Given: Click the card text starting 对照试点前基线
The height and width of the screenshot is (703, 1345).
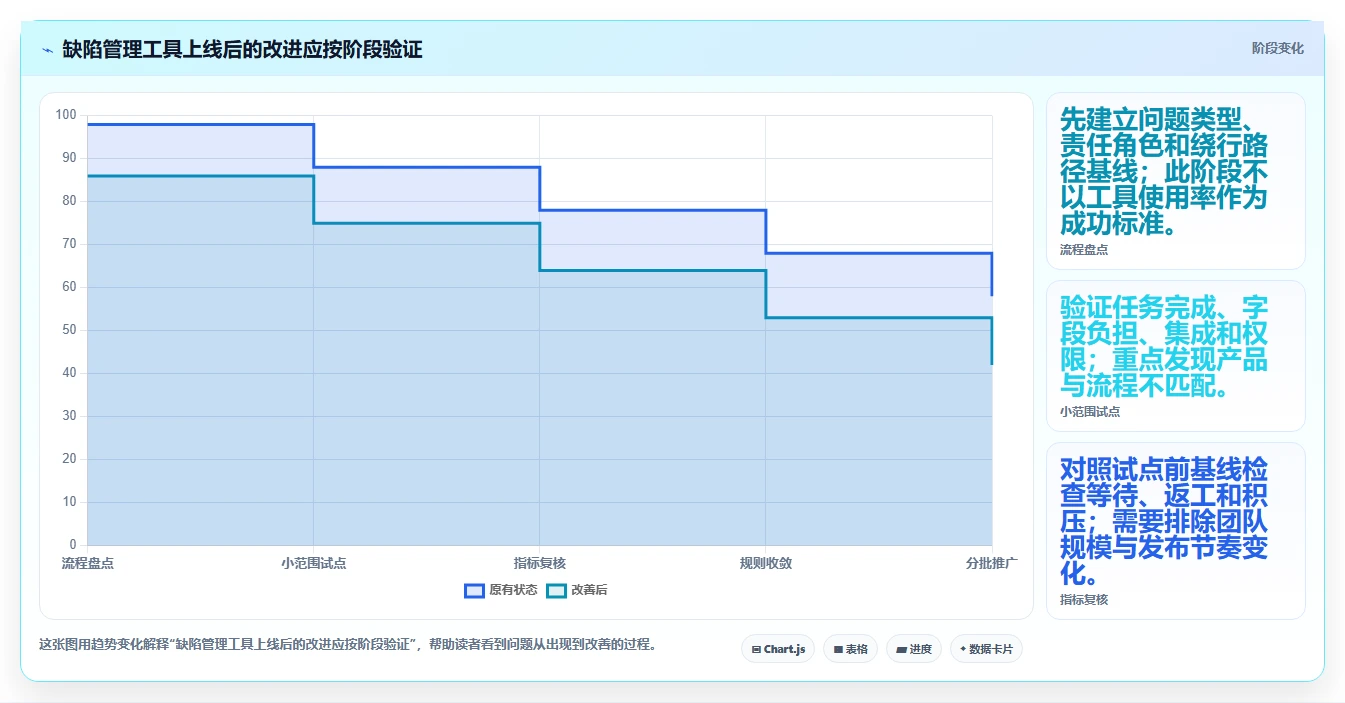Looking at the screenshot, I should 1164,521.
